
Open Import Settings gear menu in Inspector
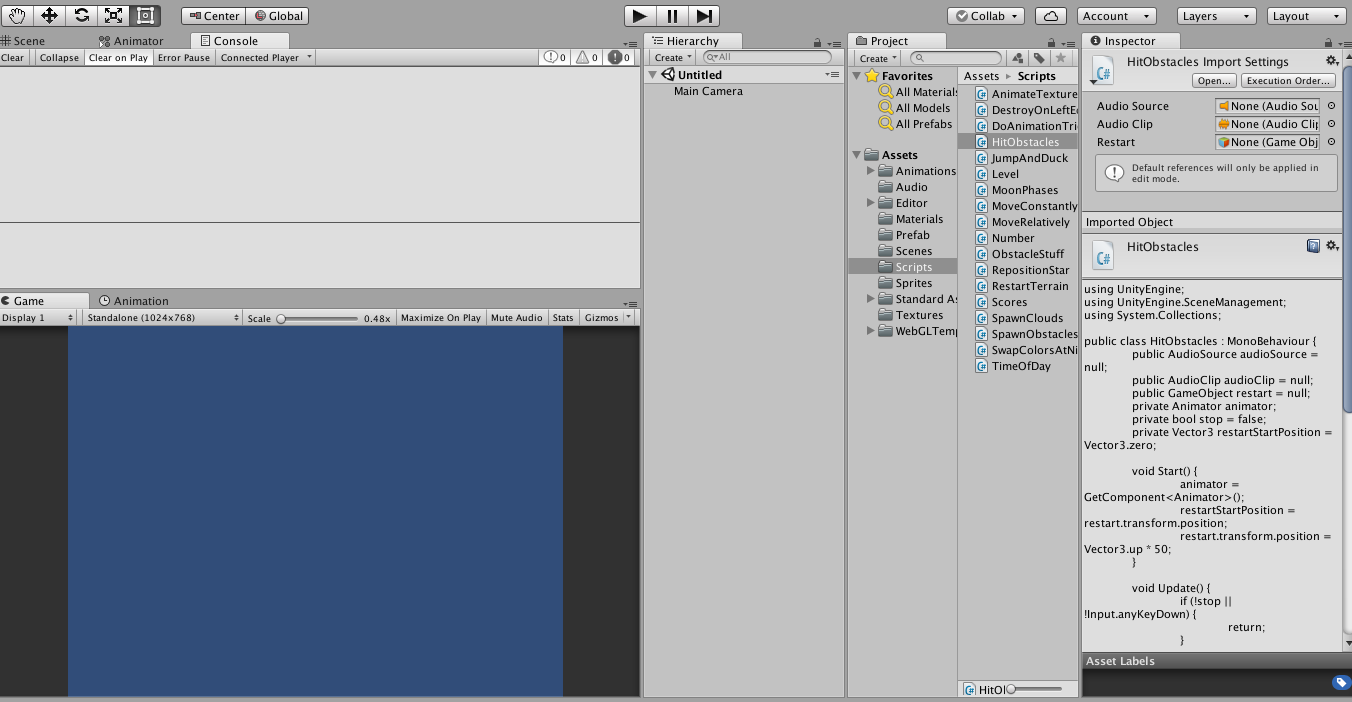click(x=1332, y=61)
